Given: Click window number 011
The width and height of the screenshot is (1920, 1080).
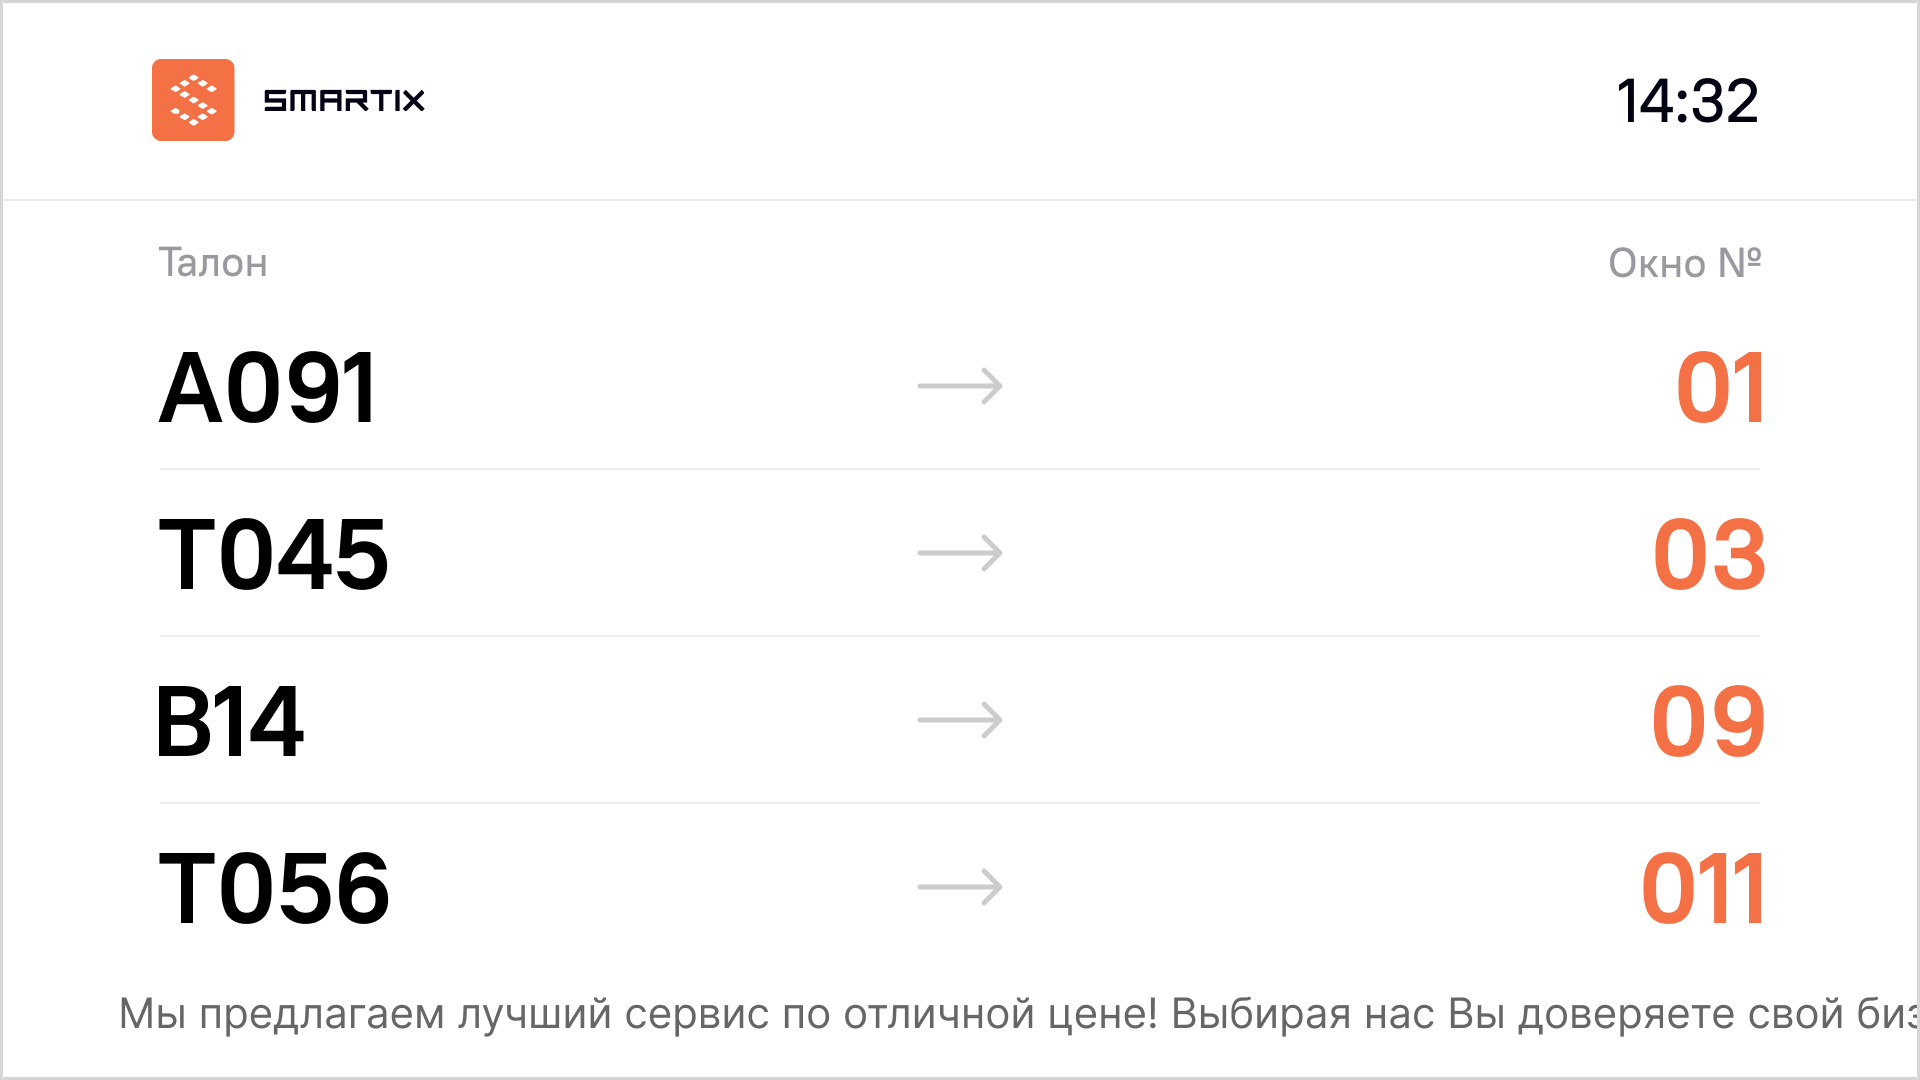Looking at the screenshot, I should click(x=1703, y=889).
